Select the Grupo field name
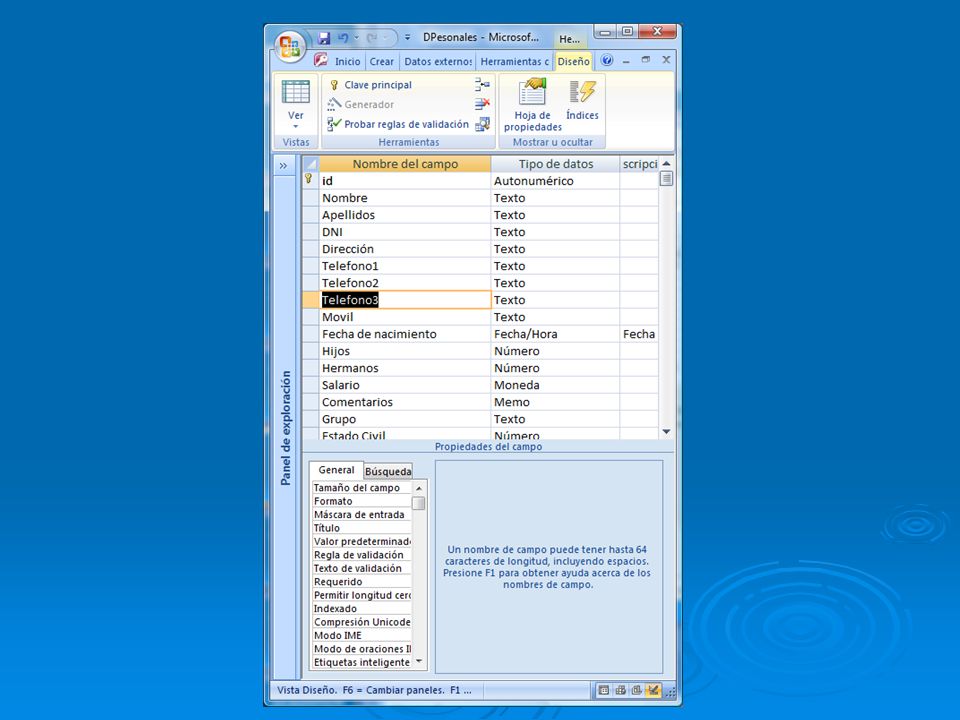Viewport: 960px width, 720px height. click(x=405, y=419)
